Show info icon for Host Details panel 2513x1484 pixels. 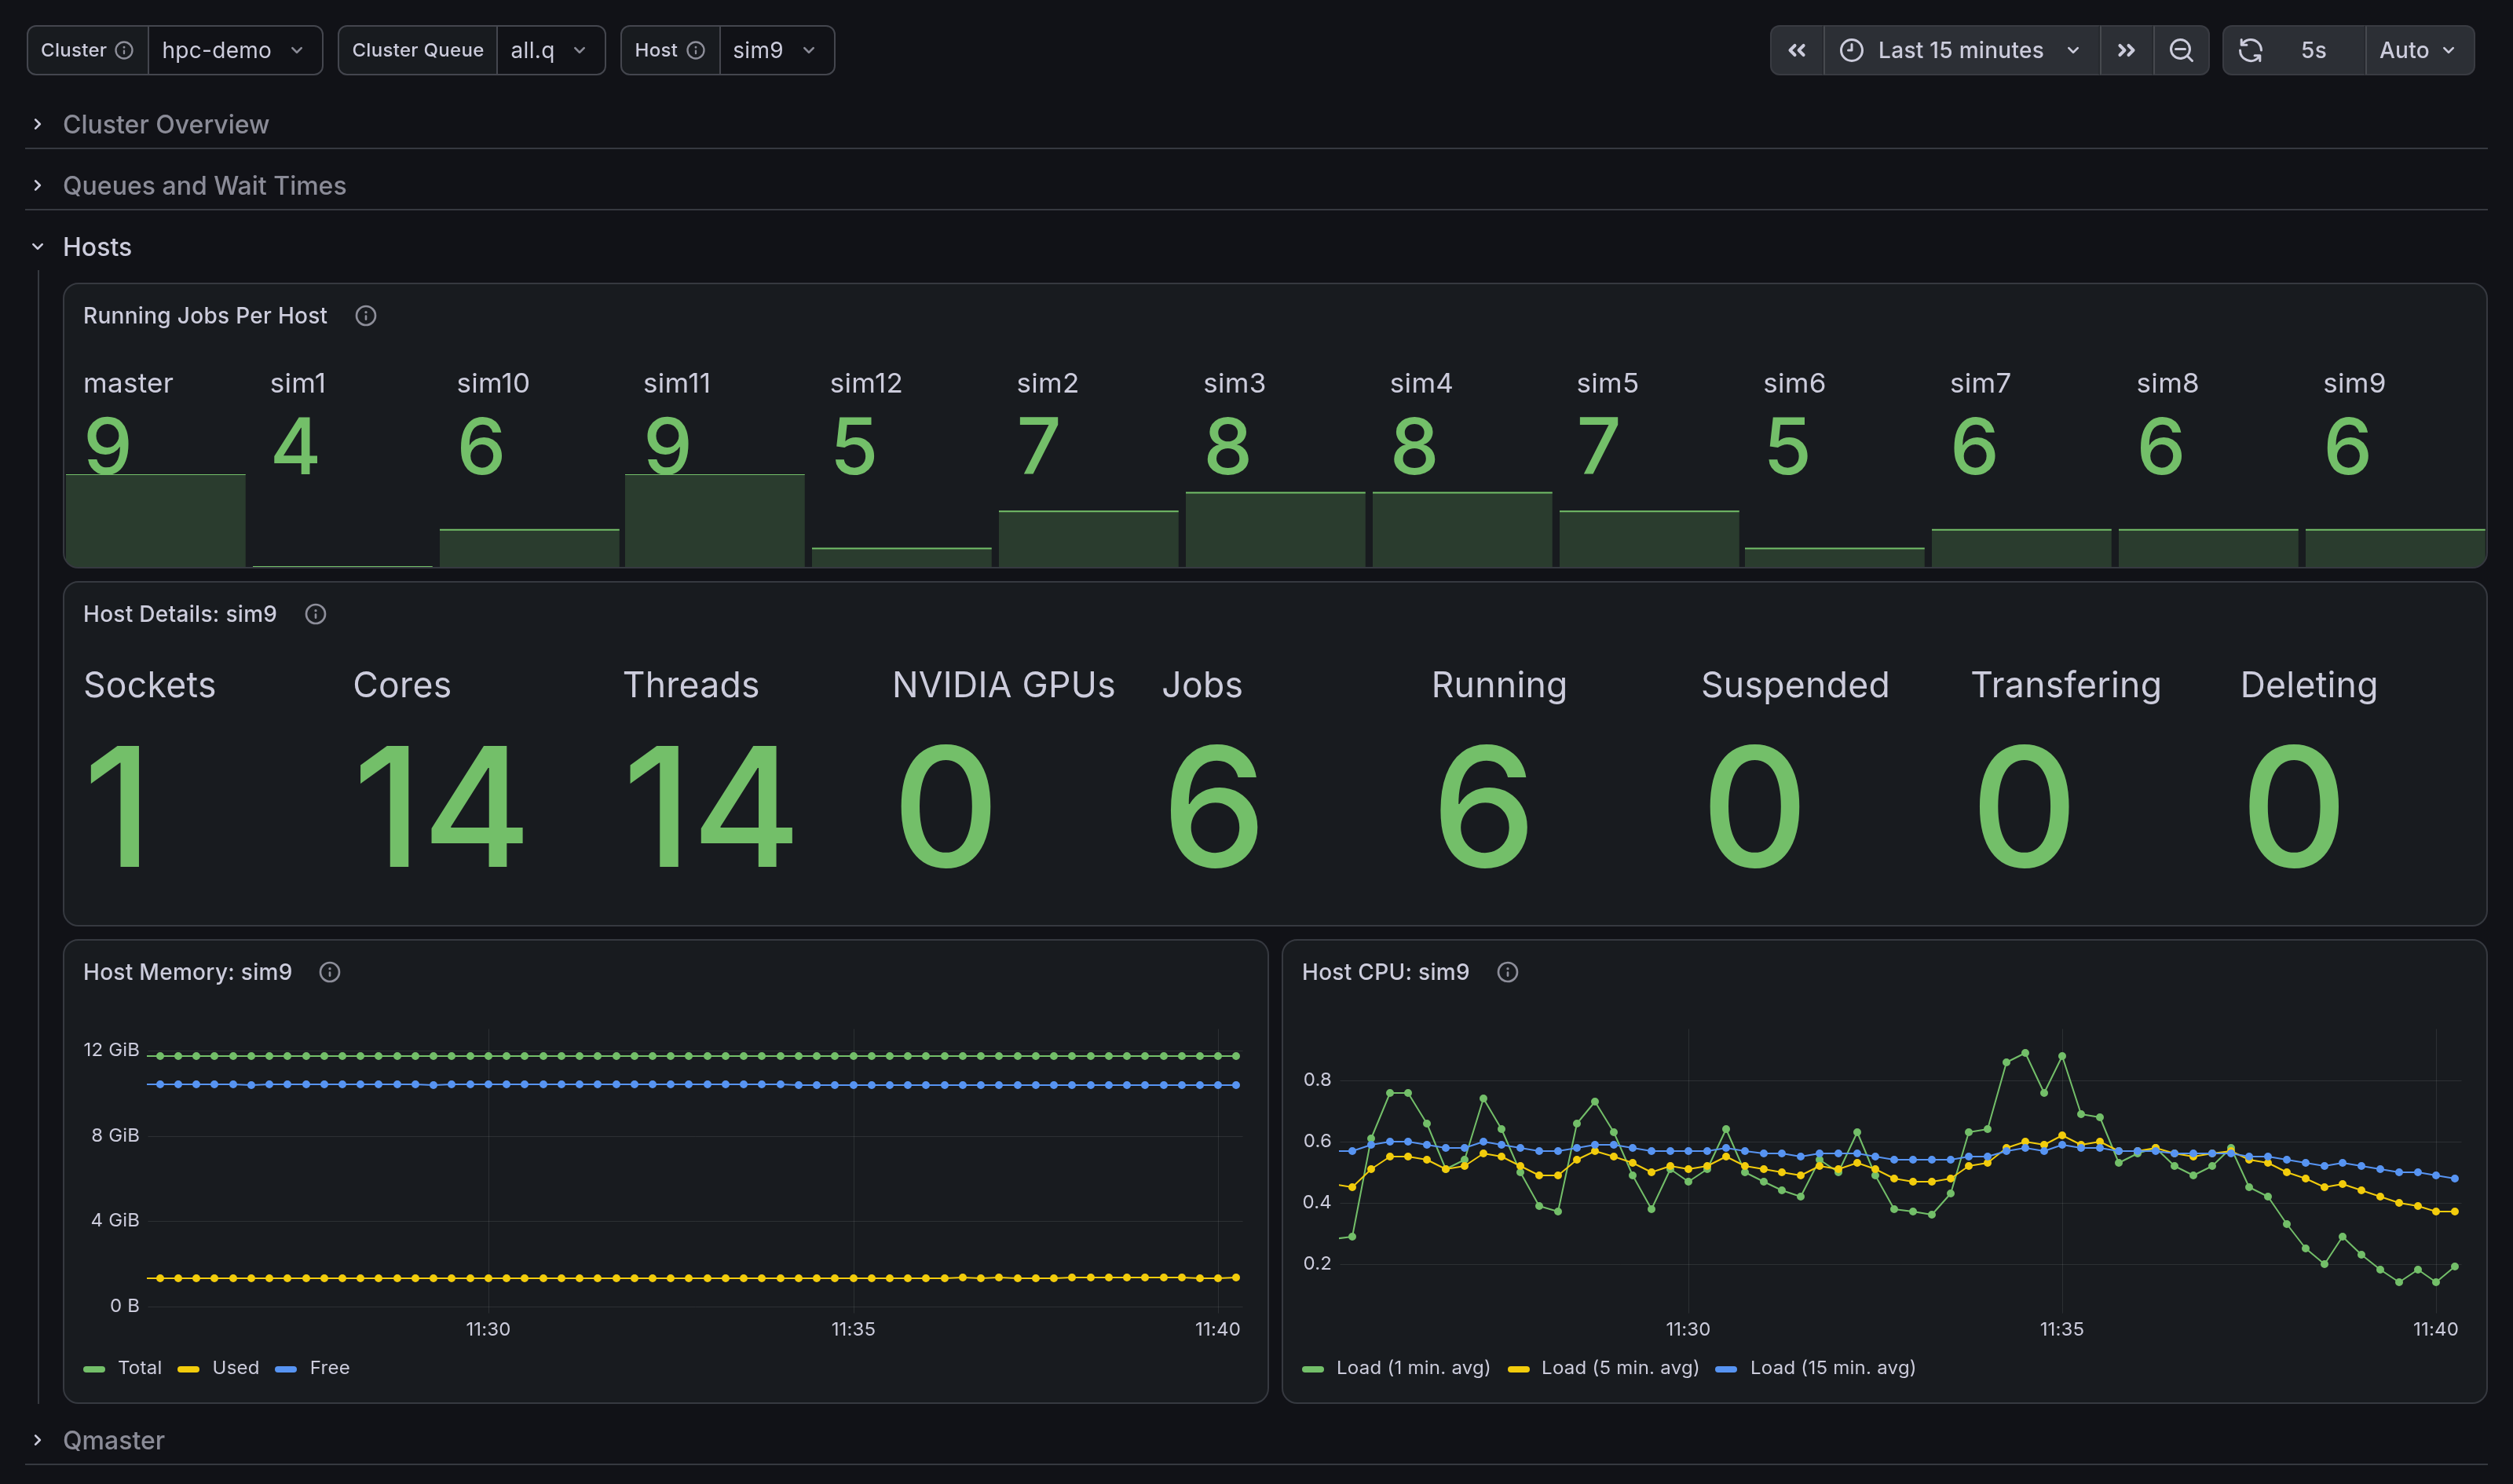tap(315, 614)
